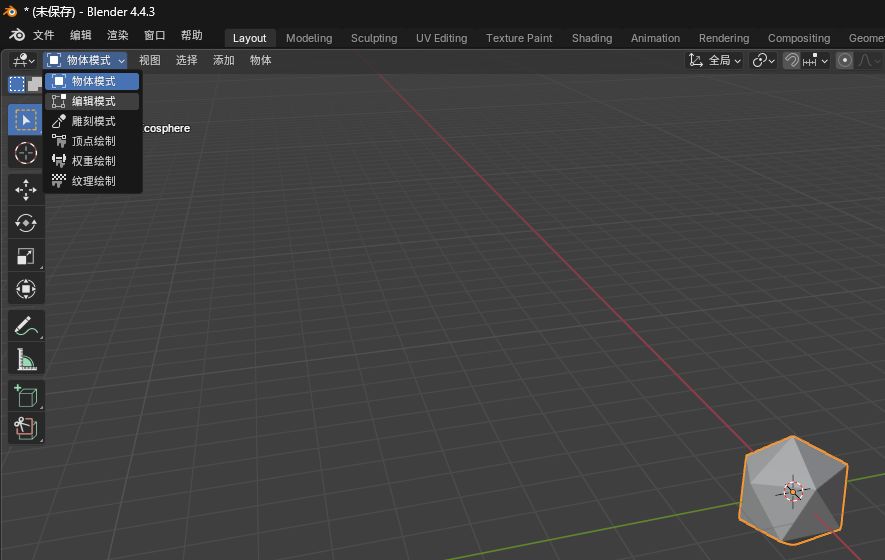
Task: Activate the Move tool
Action: point(26,190)
